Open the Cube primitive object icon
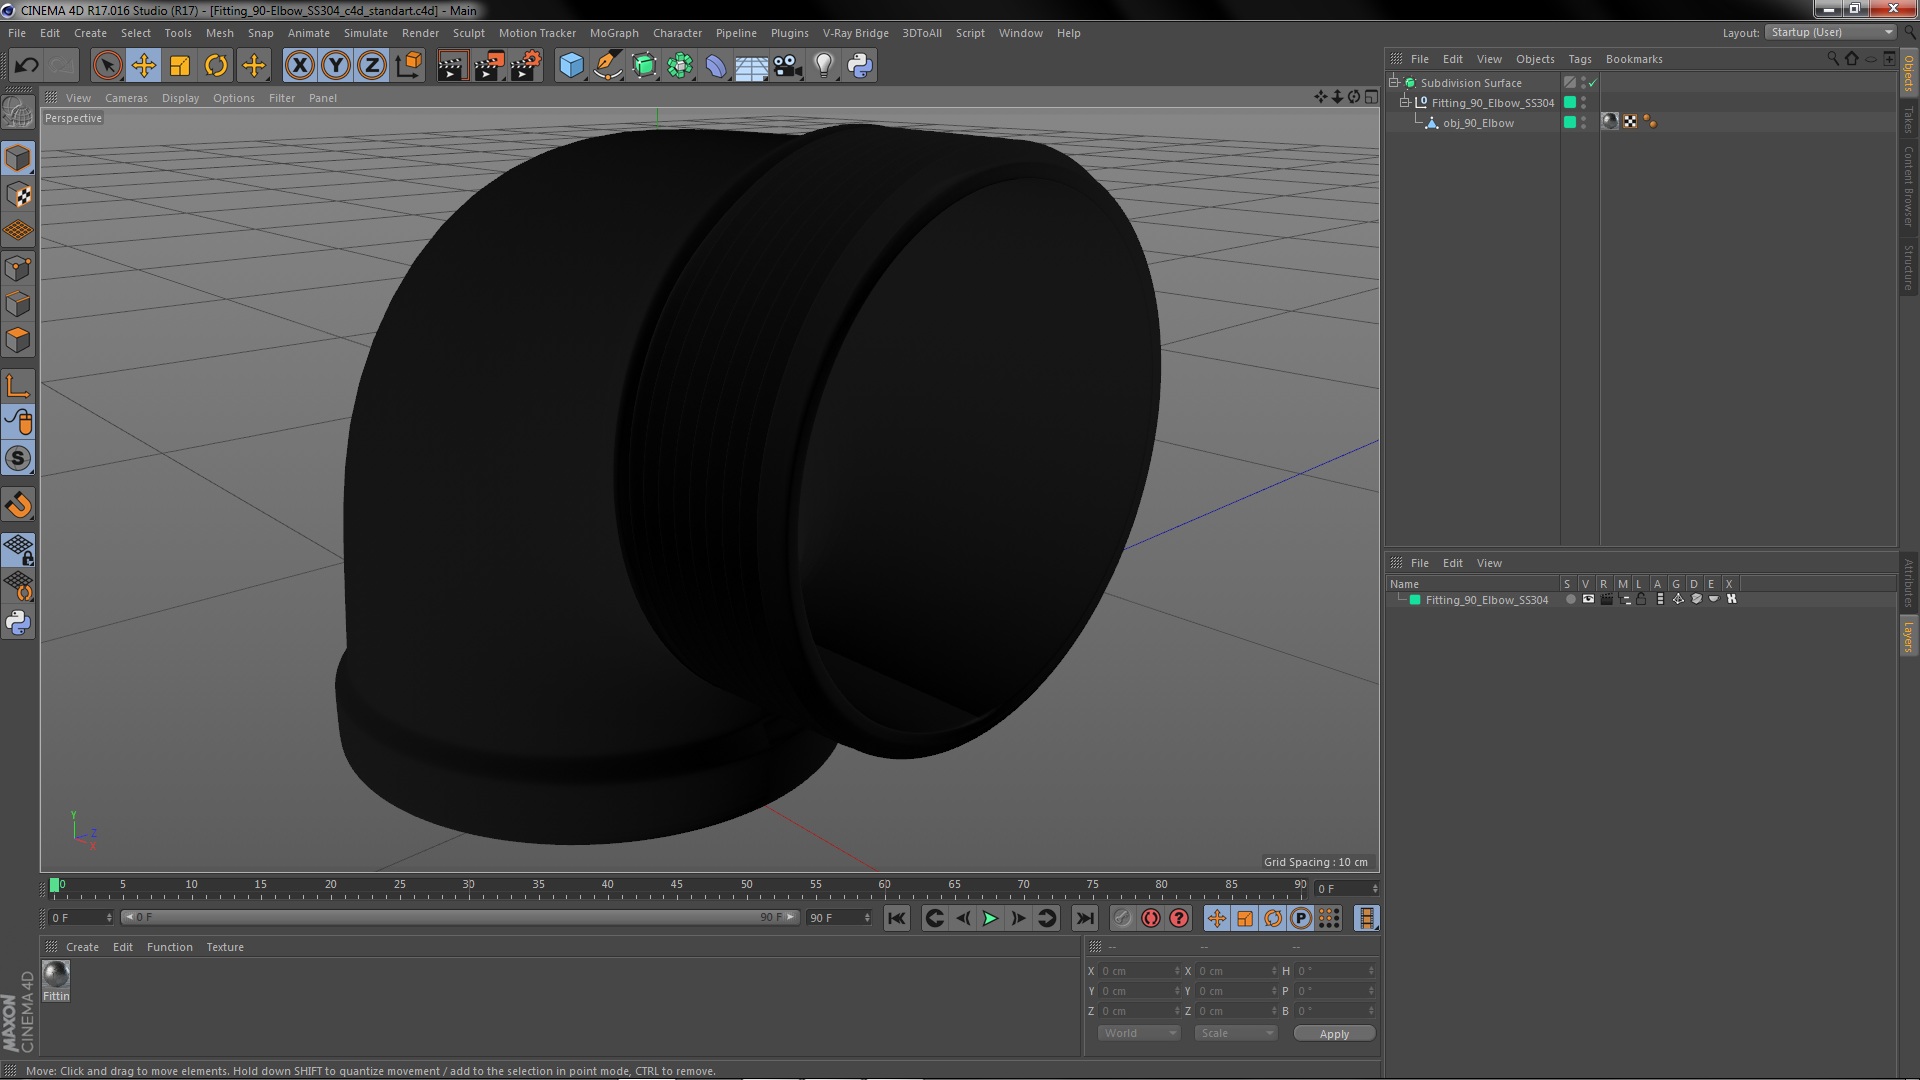Image resolution: width=1920 pixels, height=1080 pixels. pyautogui.click(x=571, y=66)
